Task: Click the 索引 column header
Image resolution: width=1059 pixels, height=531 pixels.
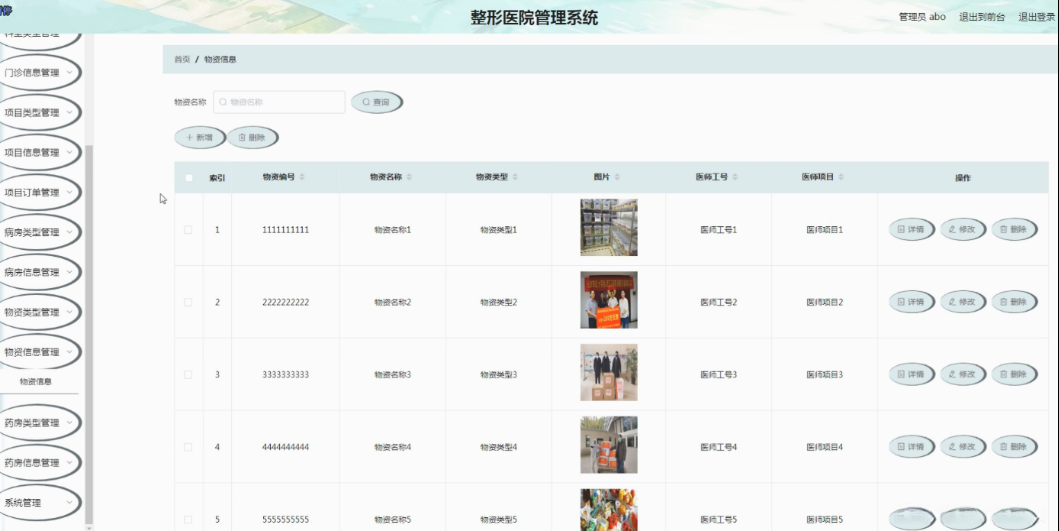Action: (217, 178)
